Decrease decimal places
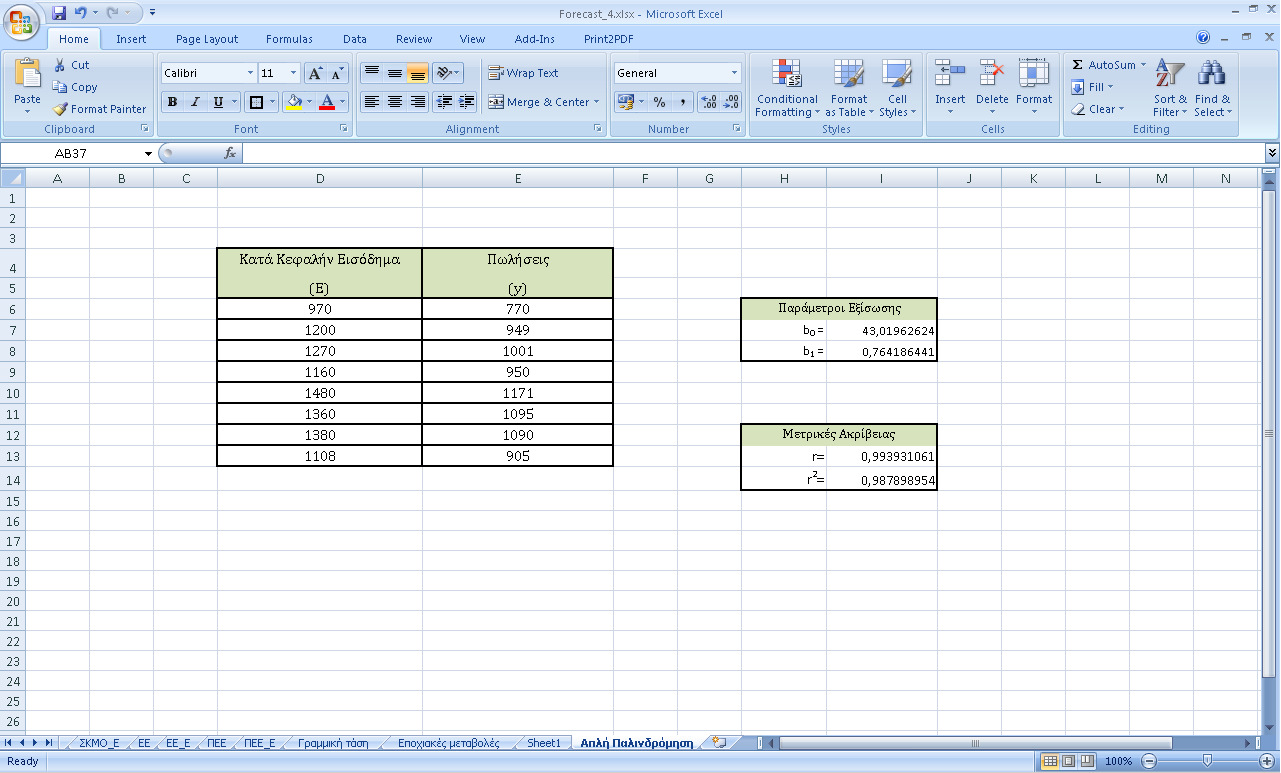The height and width of the screenshot is (773, 1281). [732, 102]
